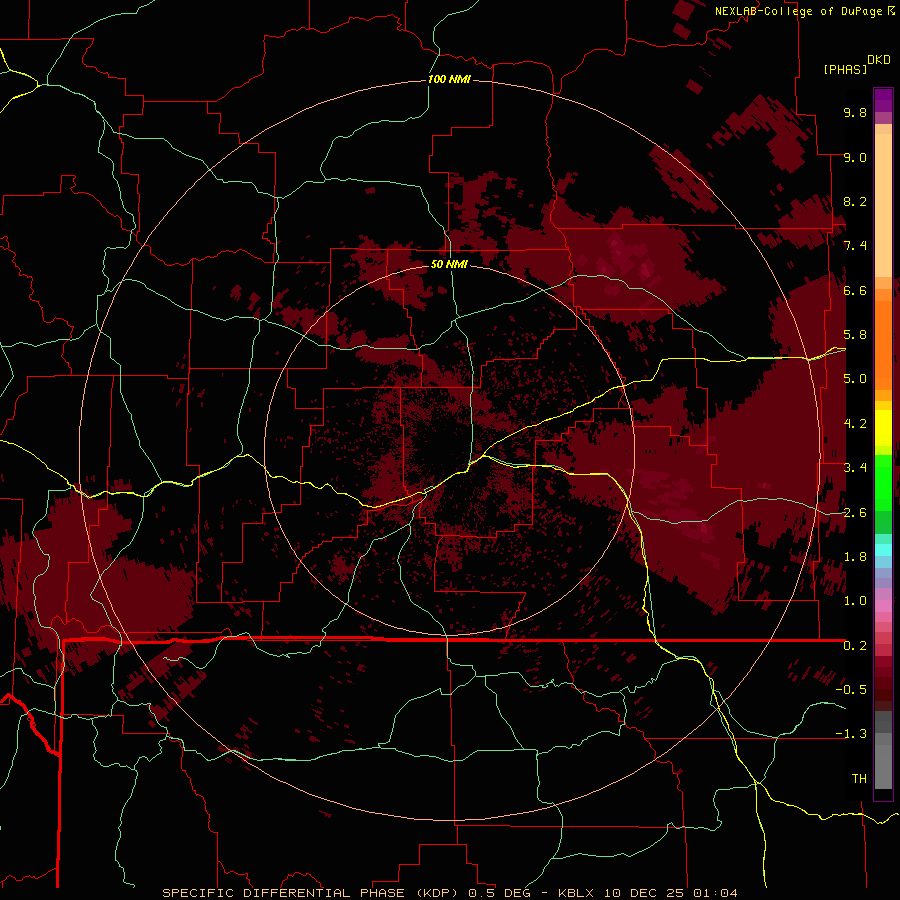Click the cyan band of color scale
Screen dimensions: 900x900
(x=883, y=550)
